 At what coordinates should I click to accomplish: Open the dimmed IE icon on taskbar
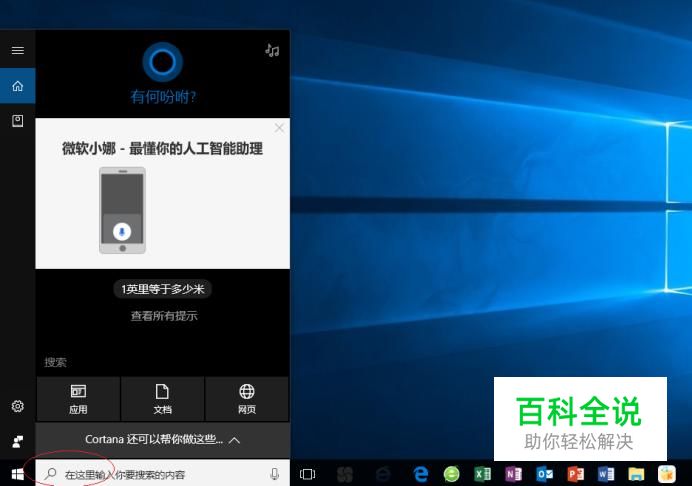pos(383,475)
